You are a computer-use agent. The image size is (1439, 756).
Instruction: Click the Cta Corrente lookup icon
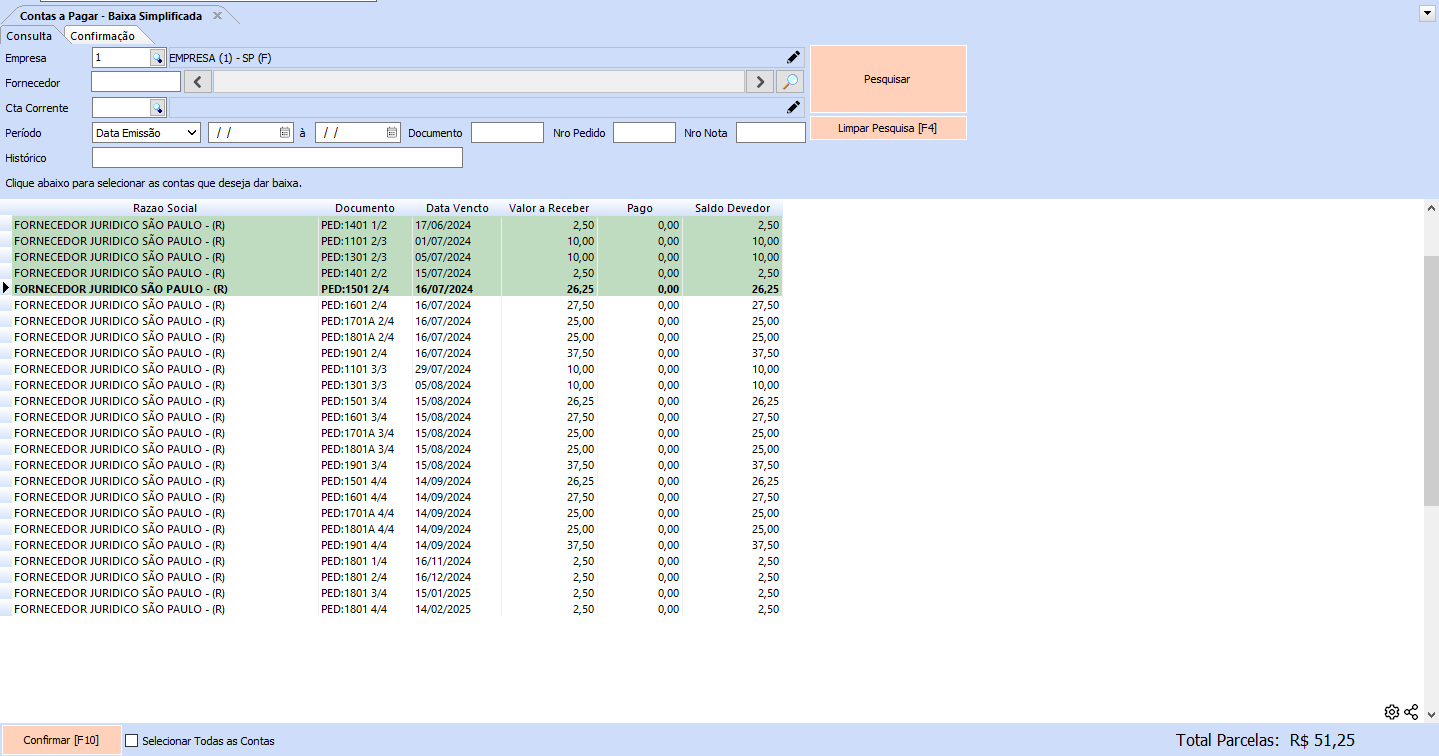pyautogui.click(x=157, y=107)
